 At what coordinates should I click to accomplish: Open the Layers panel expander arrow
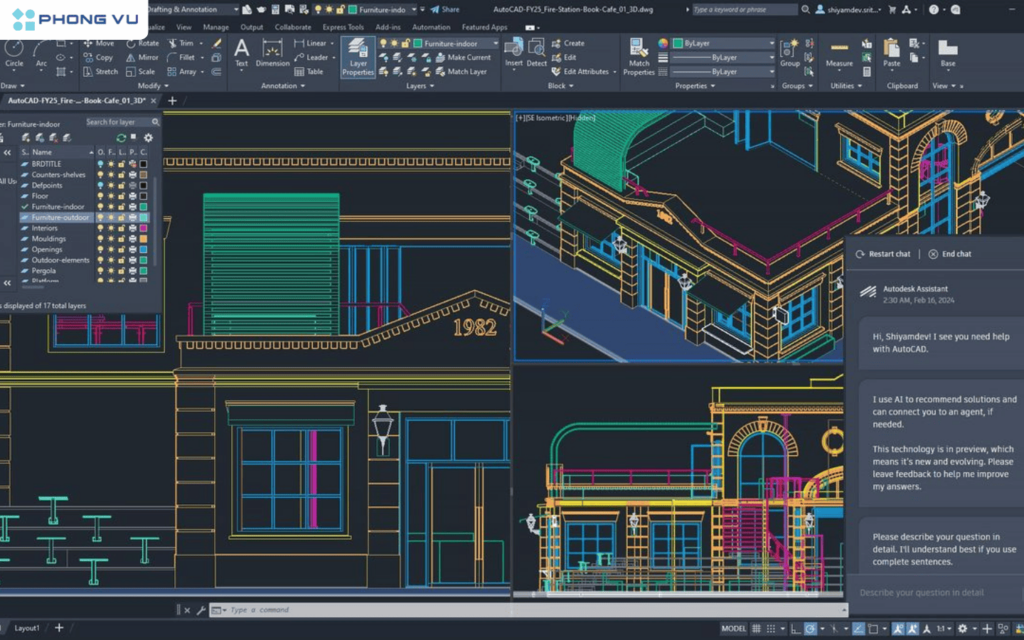click(x=432, y=85)
